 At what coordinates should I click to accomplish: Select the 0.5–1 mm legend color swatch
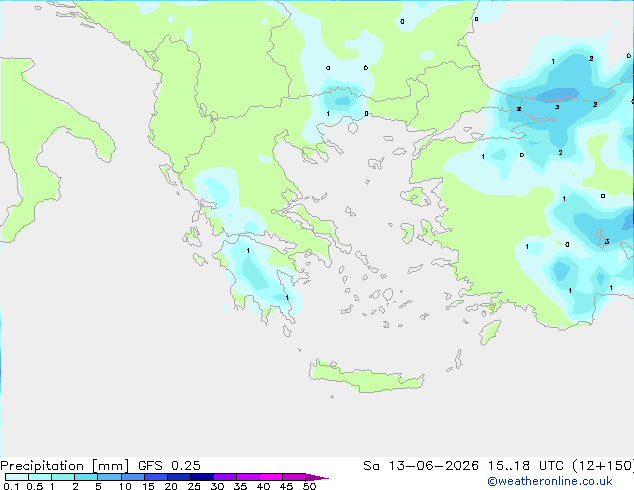[x=40, y=477]
